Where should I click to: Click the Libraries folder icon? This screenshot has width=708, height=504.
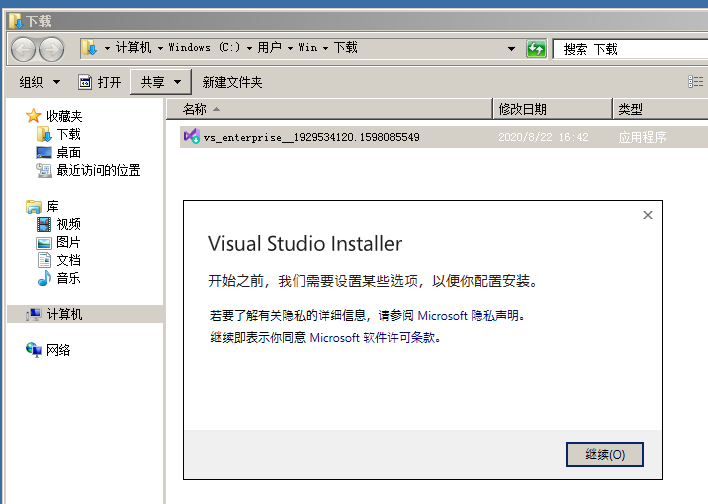click(34, 206)
